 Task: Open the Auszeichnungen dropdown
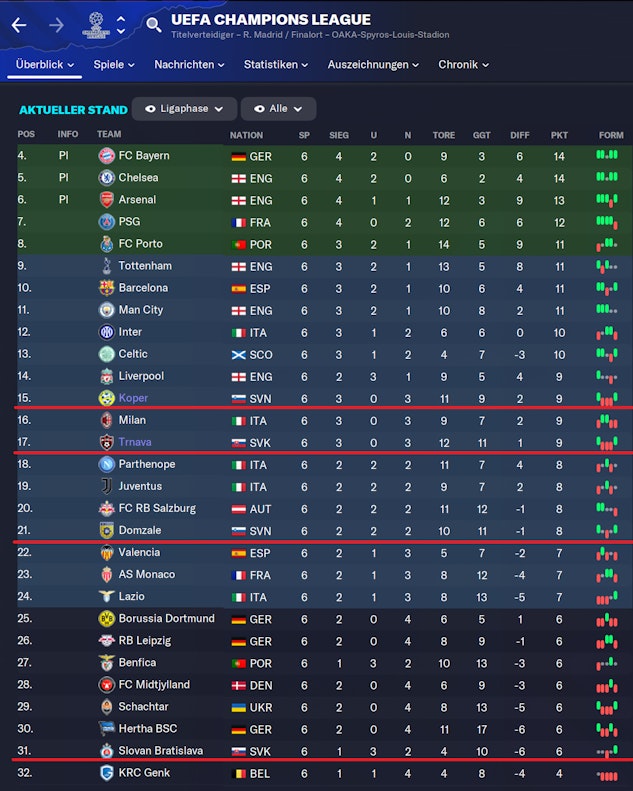click(x=374, y=65)
